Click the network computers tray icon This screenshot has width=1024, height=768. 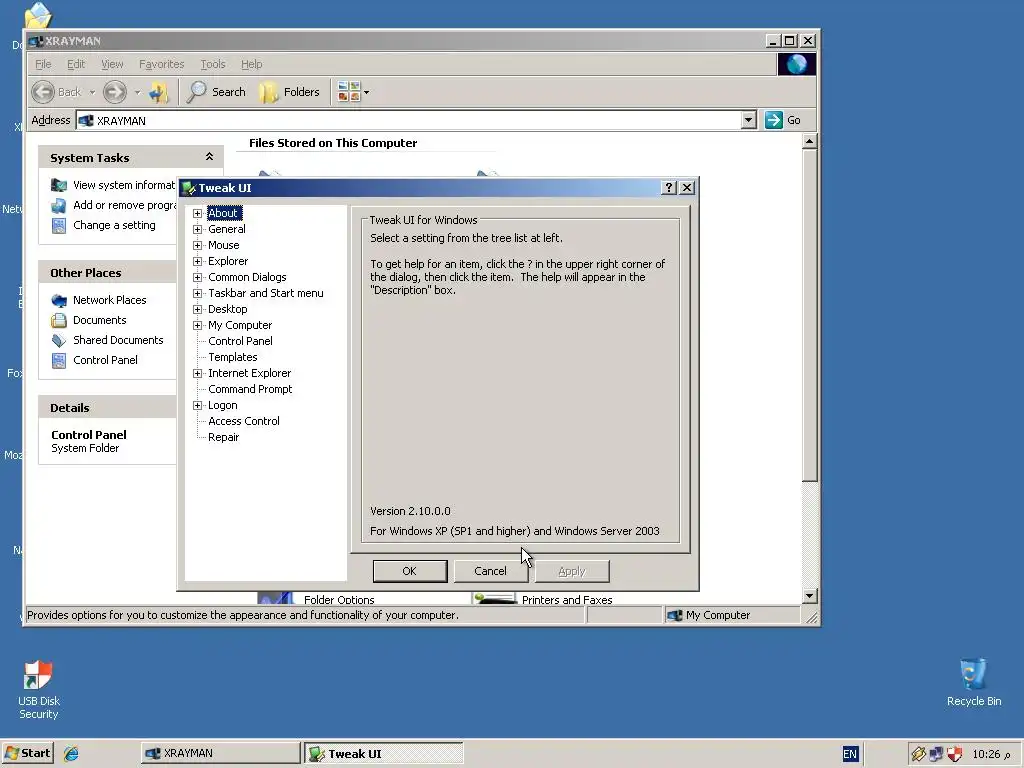click(x=936, y=754)
